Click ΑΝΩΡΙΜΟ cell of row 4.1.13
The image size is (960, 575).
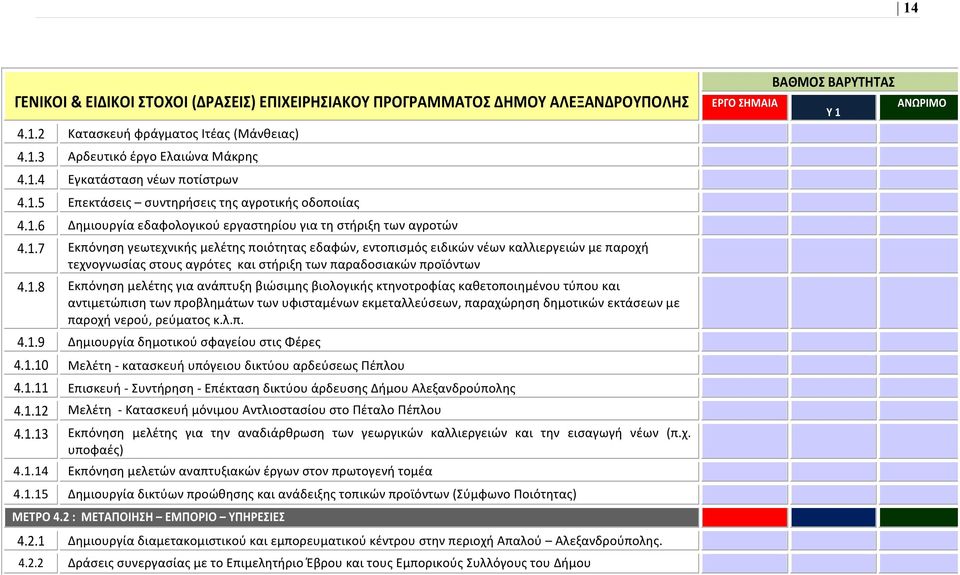(x=919, y=441)
